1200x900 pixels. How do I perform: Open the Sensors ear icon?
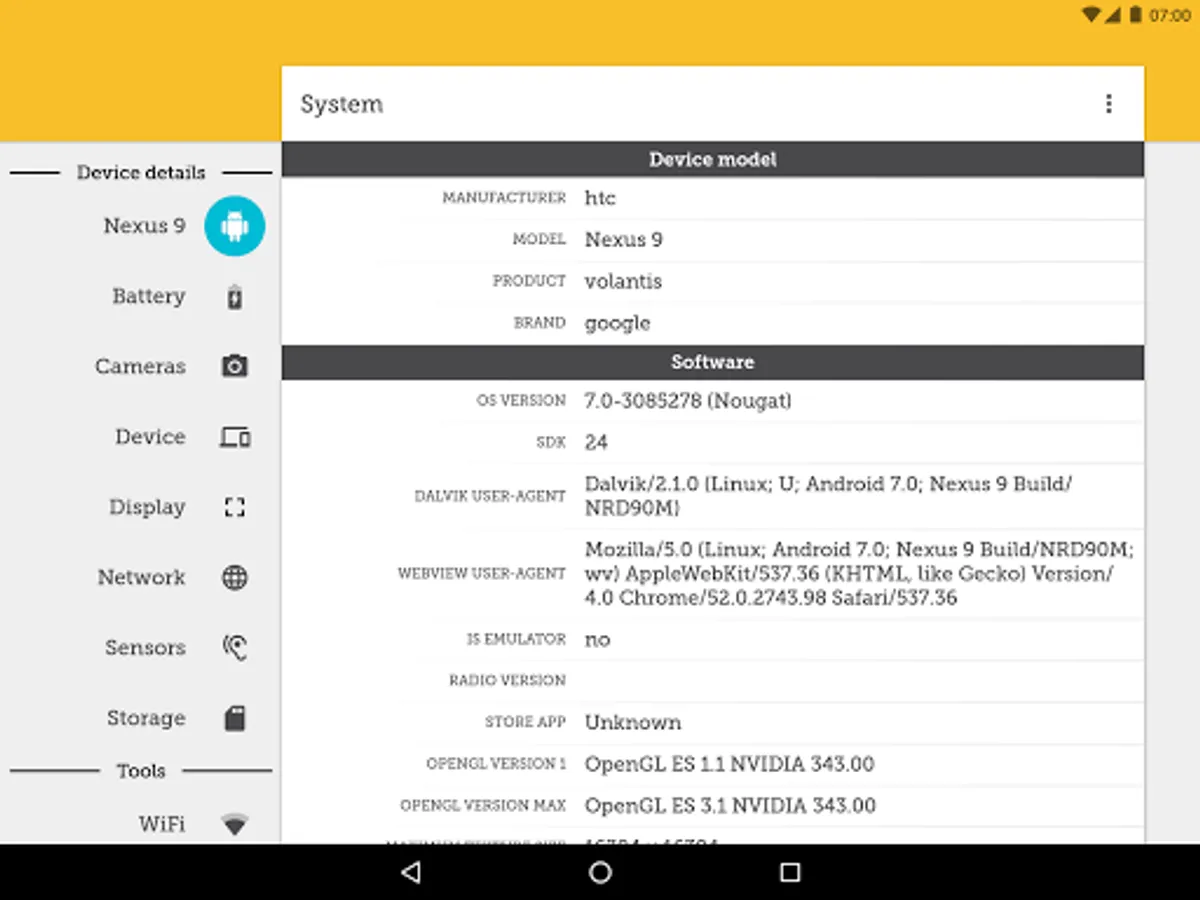tap(235, 648)
